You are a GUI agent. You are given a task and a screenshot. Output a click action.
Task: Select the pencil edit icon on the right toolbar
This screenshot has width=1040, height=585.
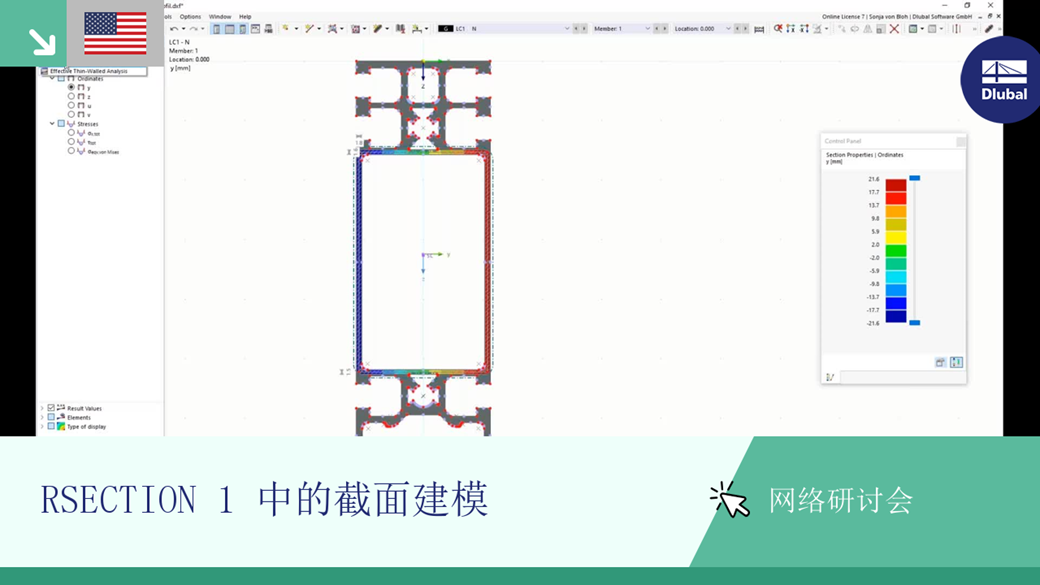pos(990,28)
